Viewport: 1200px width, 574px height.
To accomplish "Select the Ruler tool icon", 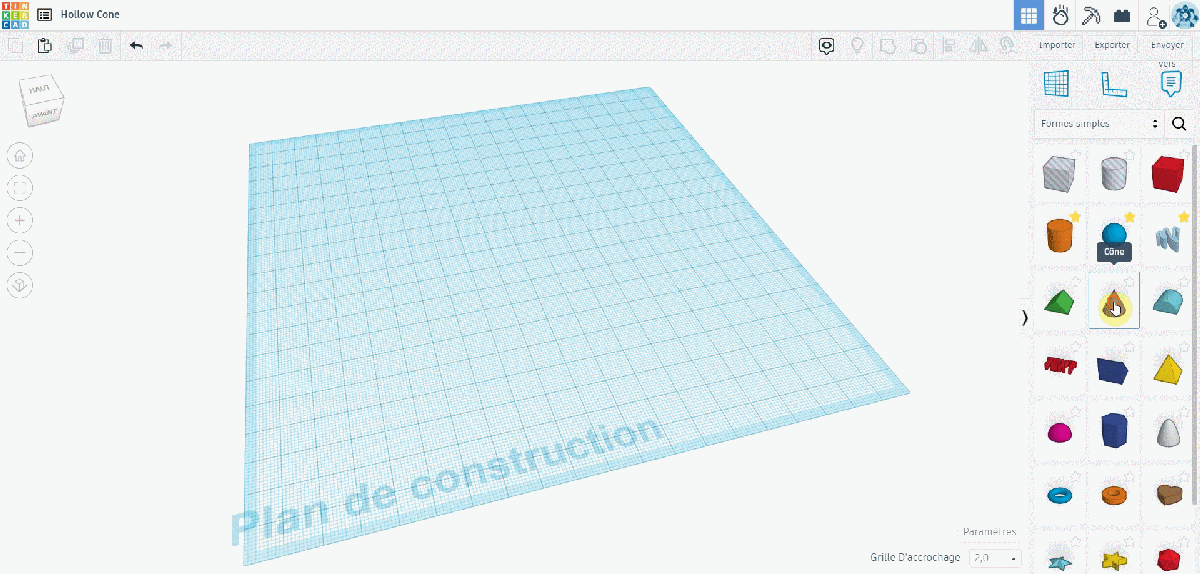I will pos(1114,84).
